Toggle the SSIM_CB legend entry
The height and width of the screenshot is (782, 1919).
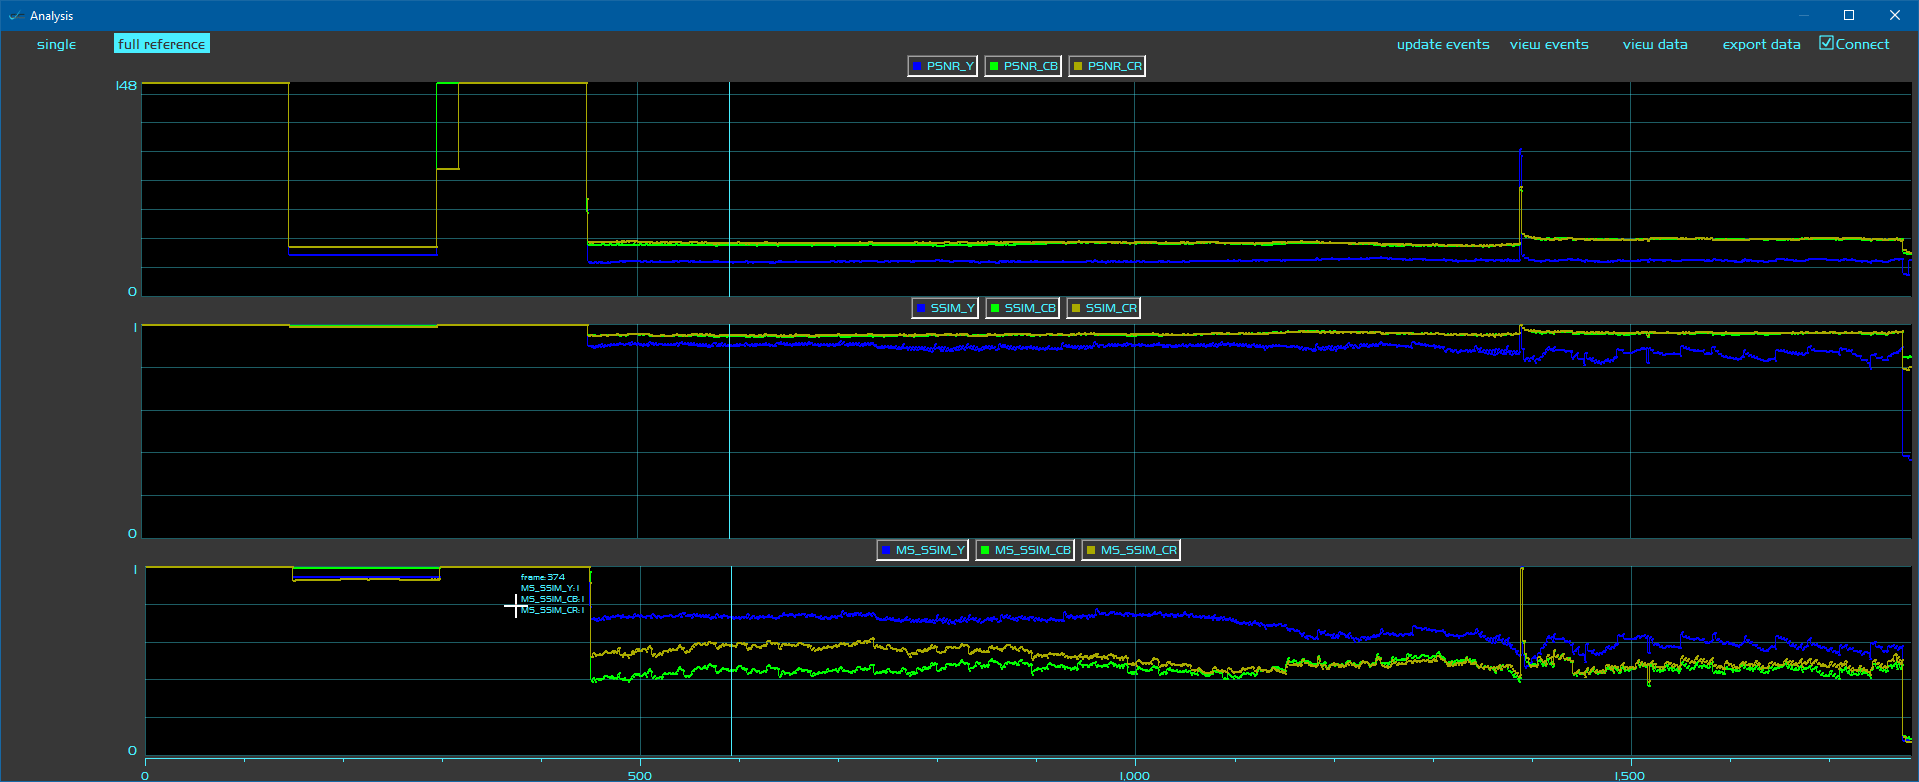[1022, 308]
